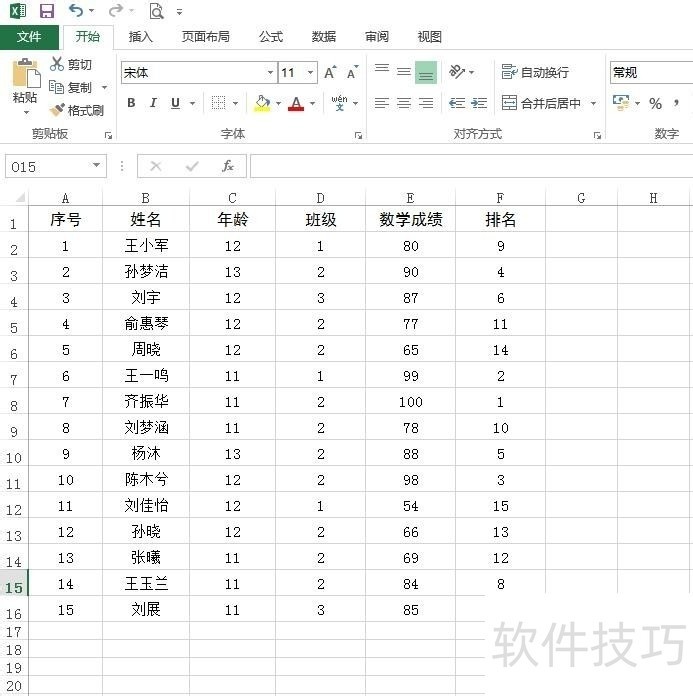Click the confirm checkmark in formula bar

(192, 166)
